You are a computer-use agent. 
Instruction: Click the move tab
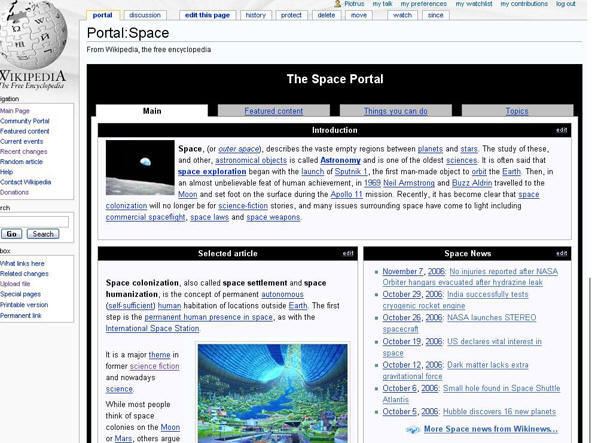pos(358,15)
